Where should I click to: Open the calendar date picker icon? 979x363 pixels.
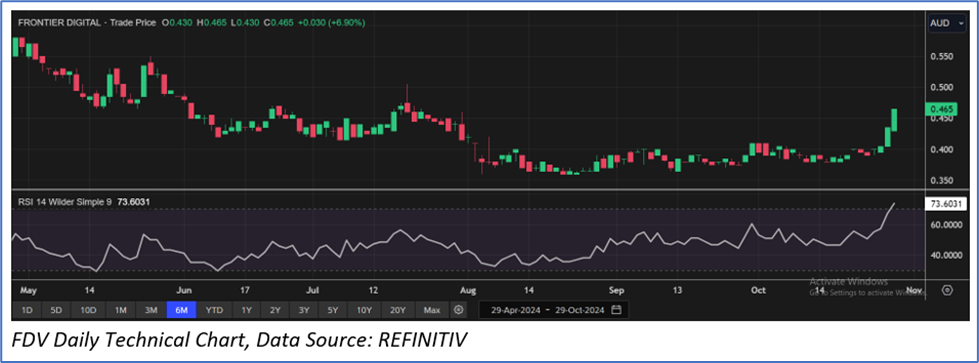click(616, 310)
